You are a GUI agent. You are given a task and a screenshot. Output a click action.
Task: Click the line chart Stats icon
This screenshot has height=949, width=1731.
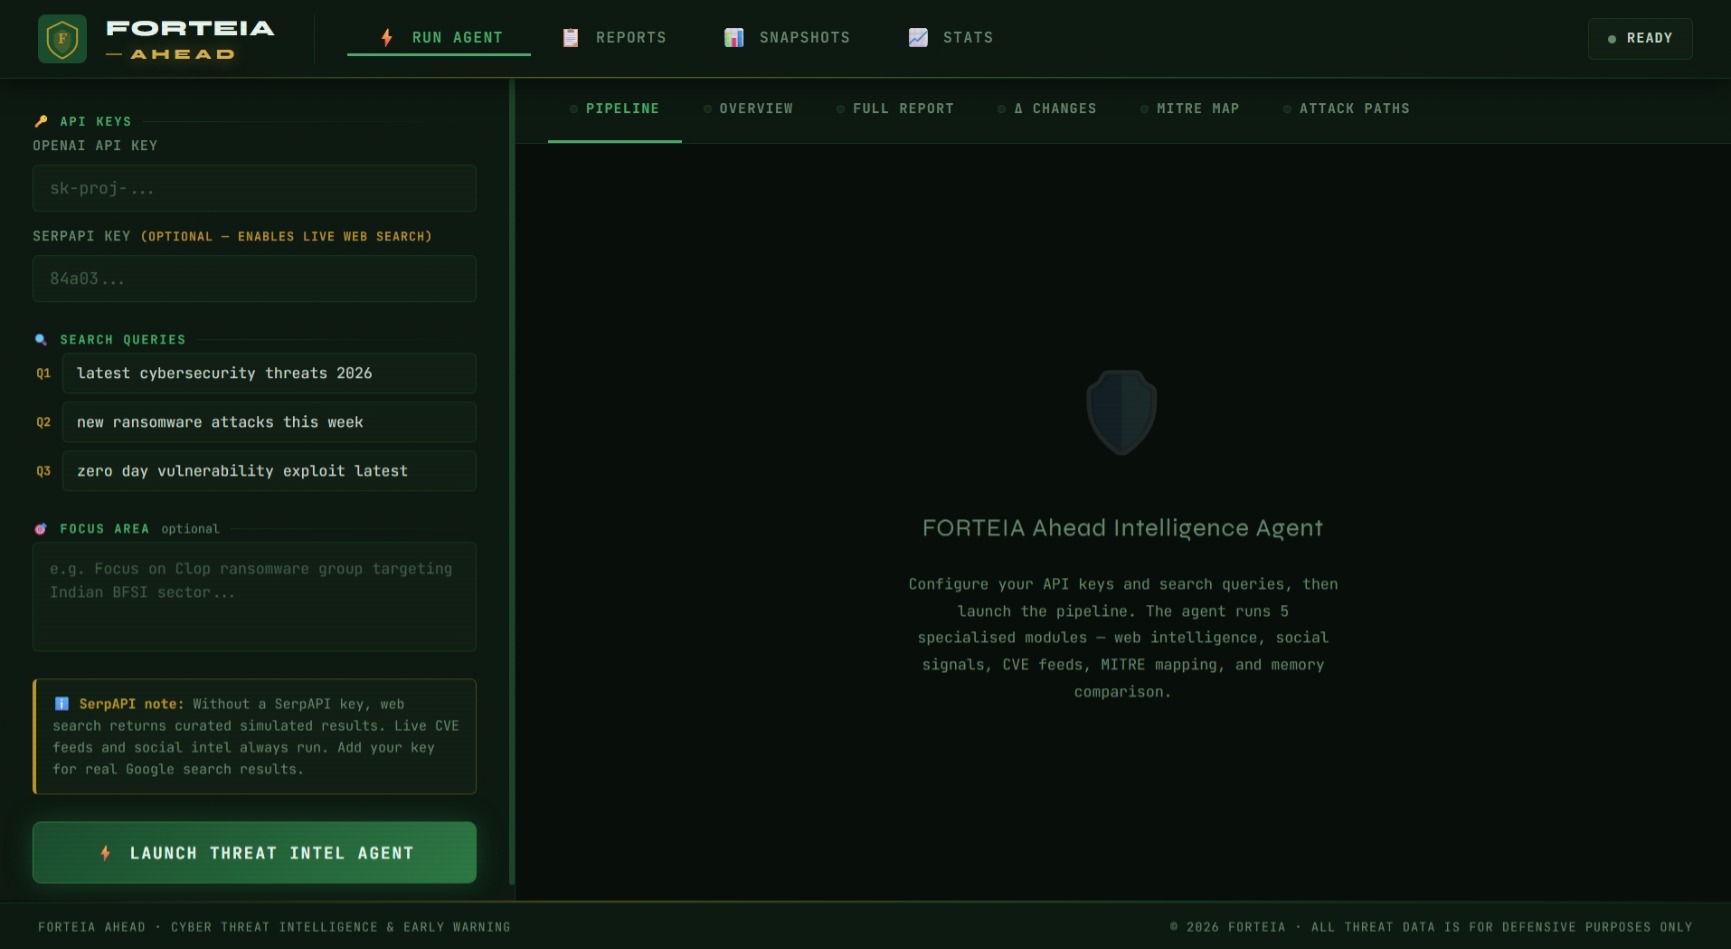pyautogui.click(x=918, y=38)
